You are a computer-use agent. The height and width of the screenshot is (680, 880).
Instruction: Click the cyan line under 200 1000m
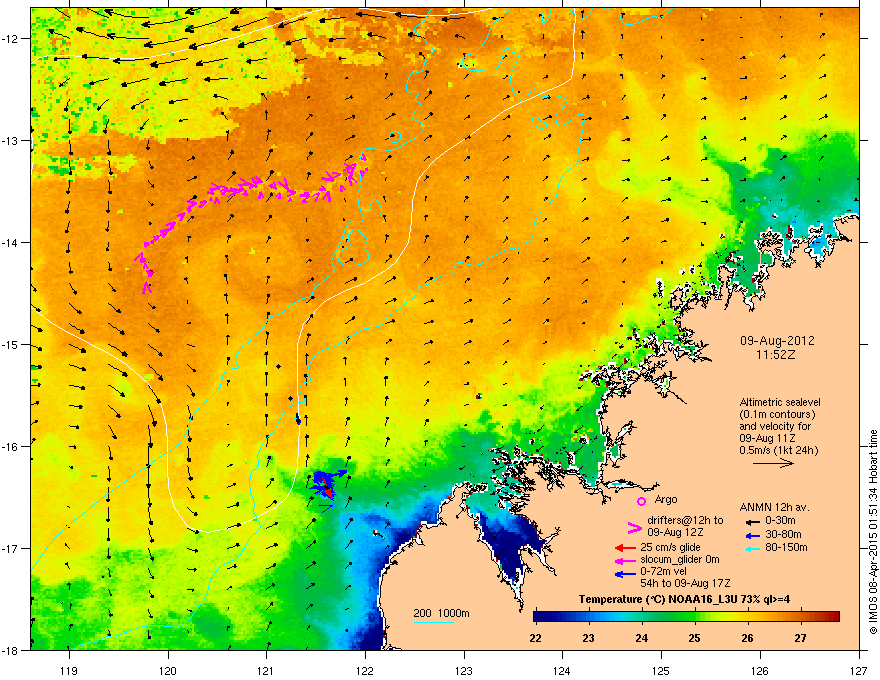(x=433, y=622)
